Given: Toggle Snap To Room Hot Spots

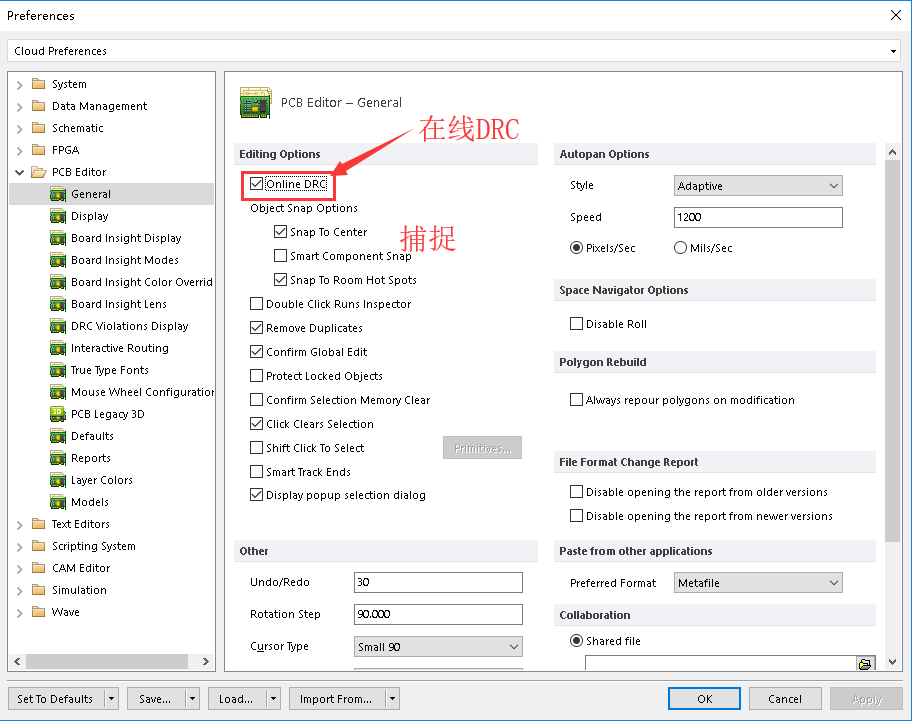Looking at the screenshot, I should pos(280,280).
